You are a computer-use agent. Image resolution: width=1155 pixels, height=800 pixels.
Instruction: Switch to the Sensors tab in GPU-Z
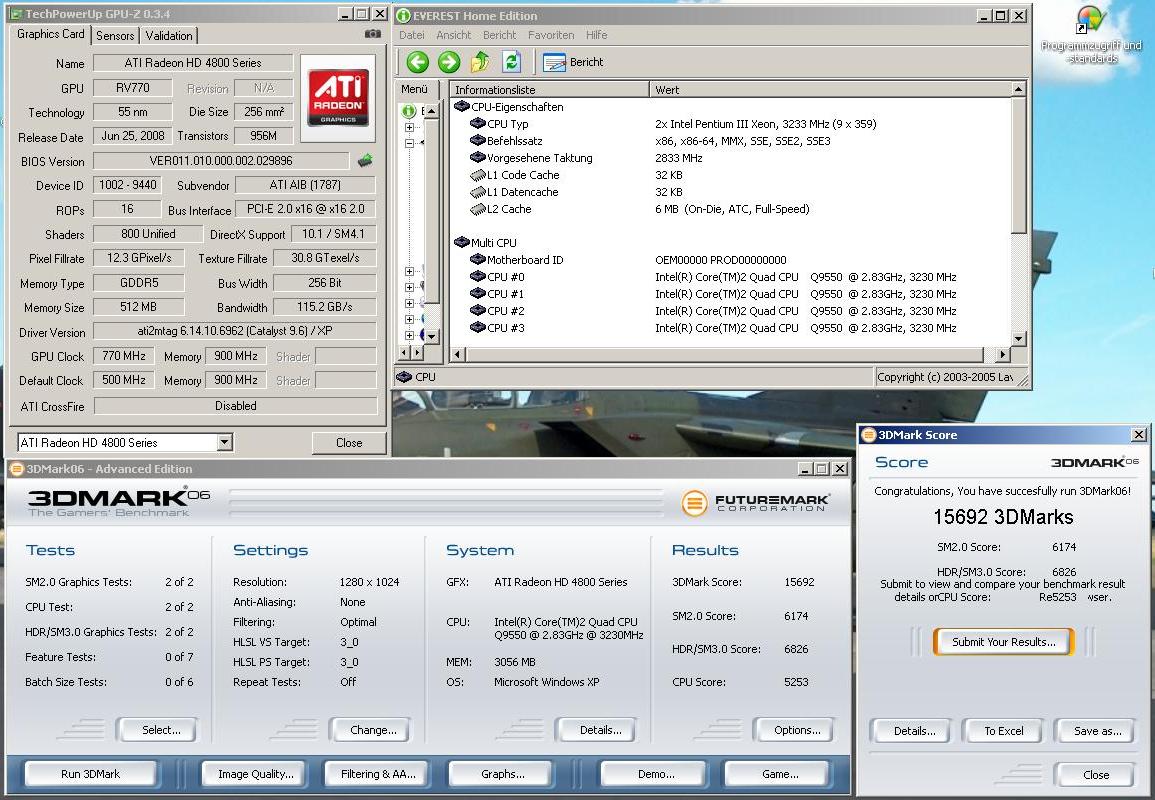point(115,35)
